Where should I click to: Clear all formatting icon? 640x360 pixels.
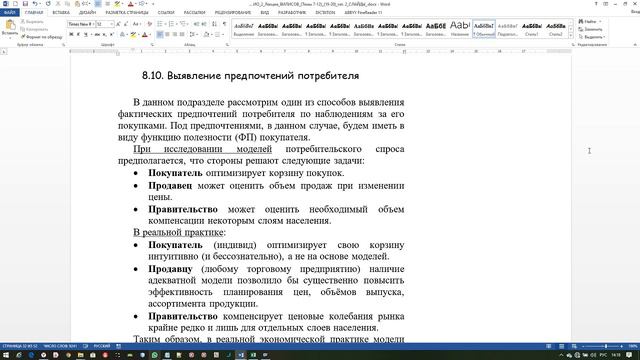149,24
